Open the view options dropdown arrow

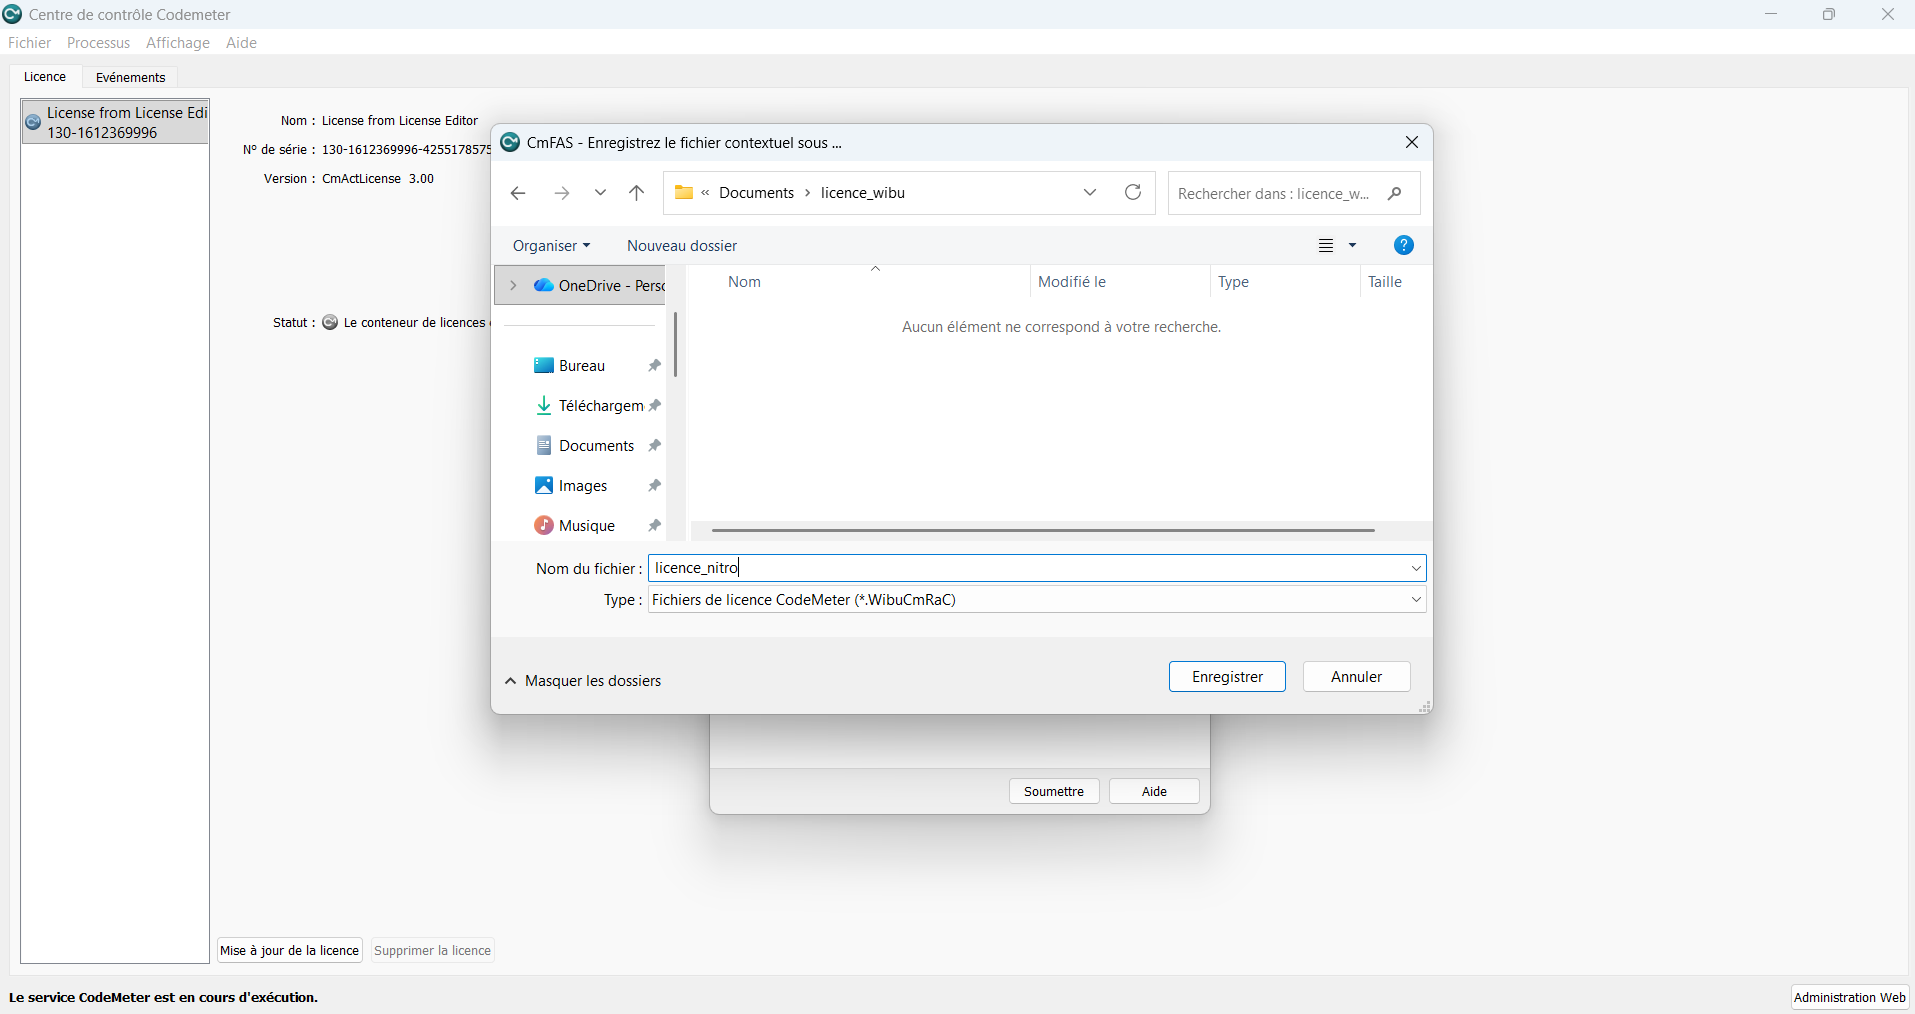pyautogui.click(x=1352, y=246)
